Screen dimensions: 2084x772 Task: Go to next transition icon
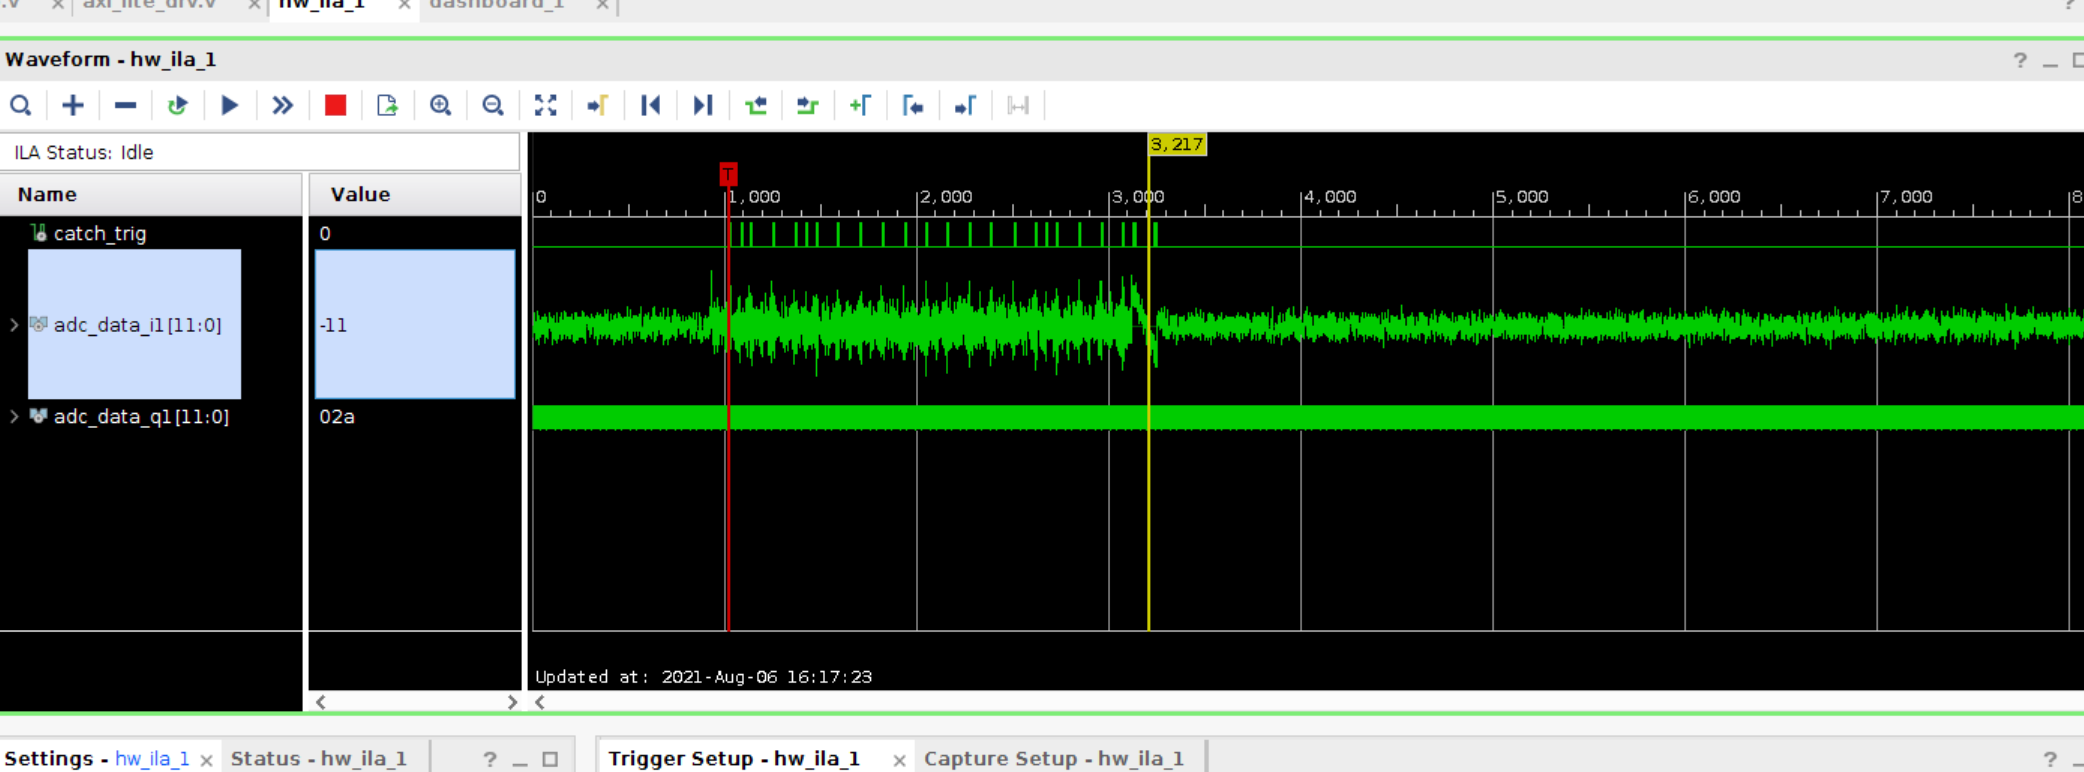808,105
